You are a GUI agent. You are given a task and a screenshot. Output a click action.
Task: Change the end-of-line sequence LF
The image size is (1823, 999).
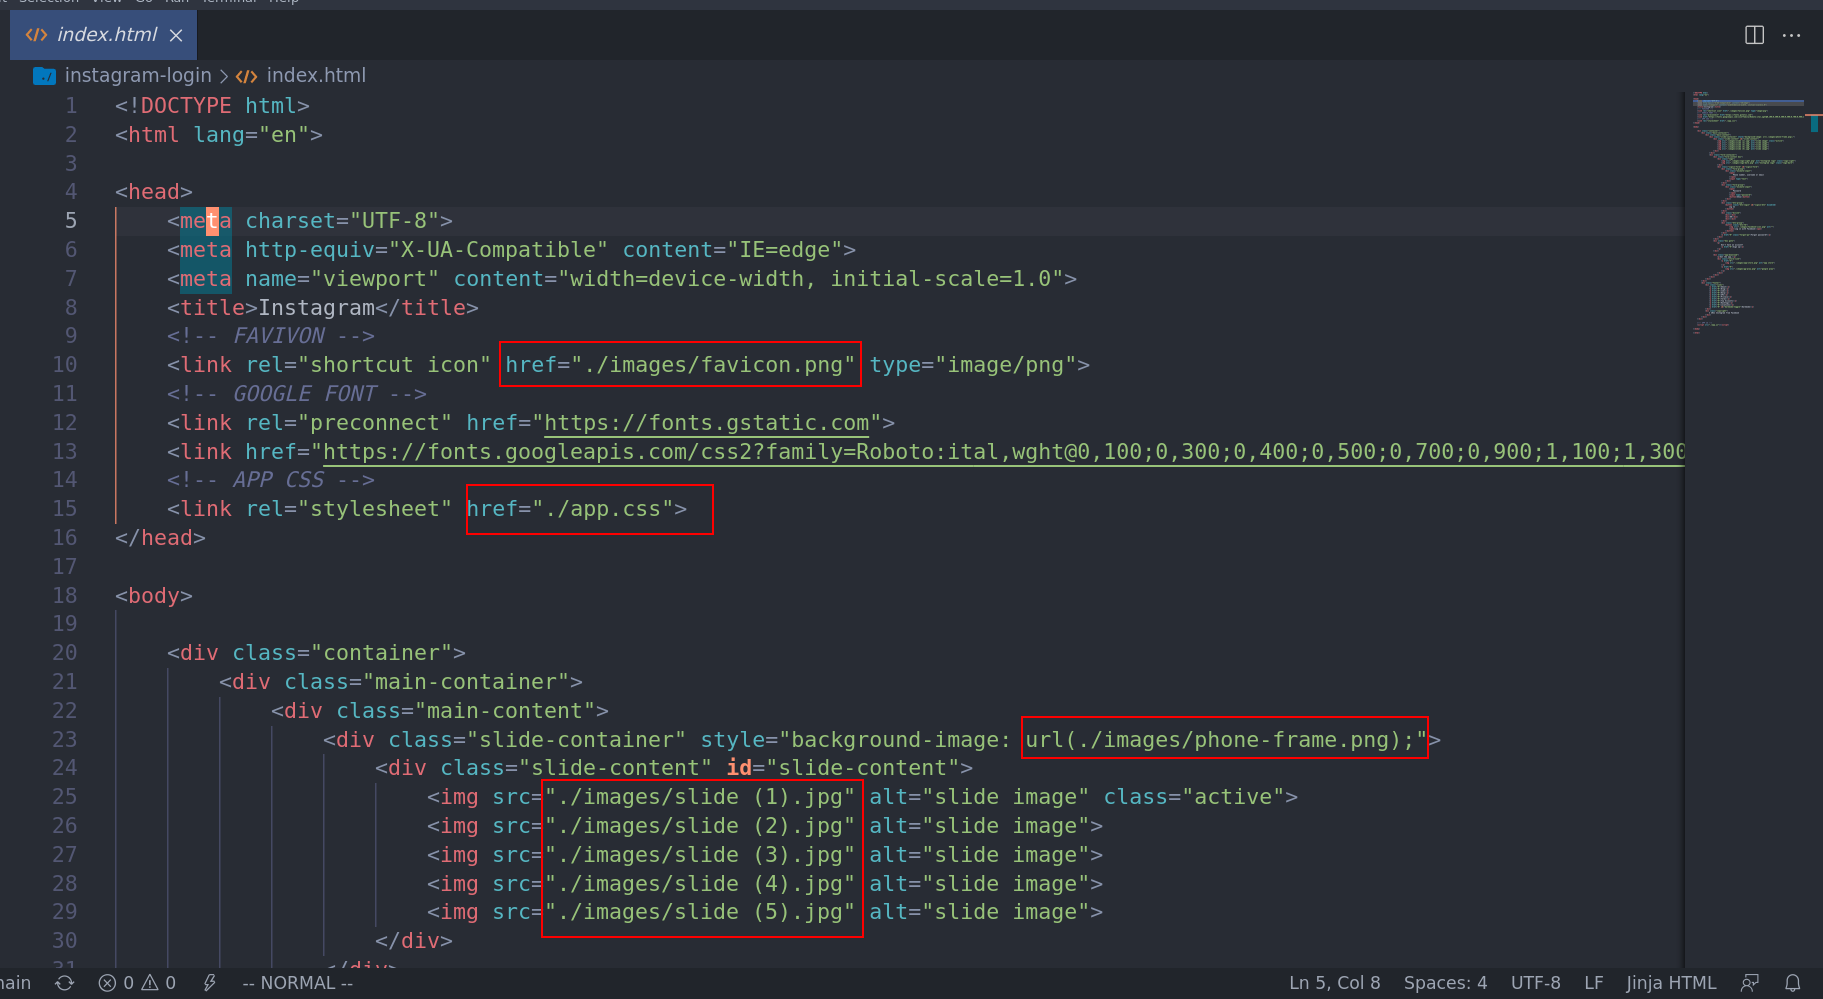click(1594, 983)
